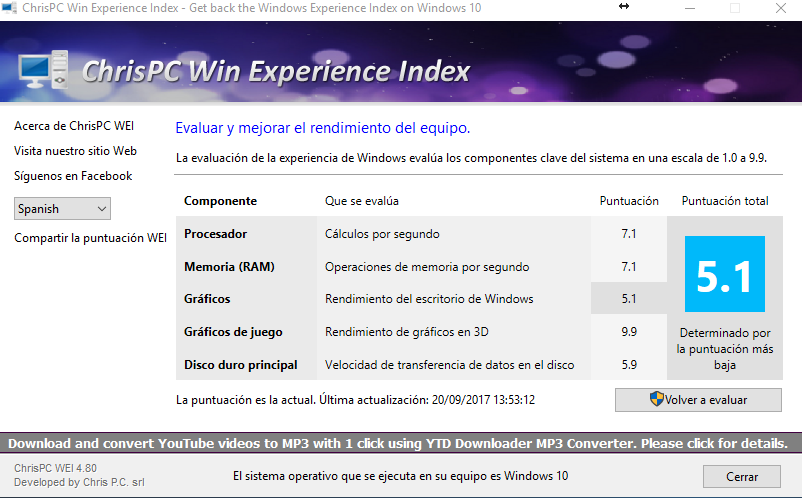The height and width of the screenshot is (498, 802).
Task: Open the Acerca de ChrisPC WEI link
Action: [x=74, y=126]
